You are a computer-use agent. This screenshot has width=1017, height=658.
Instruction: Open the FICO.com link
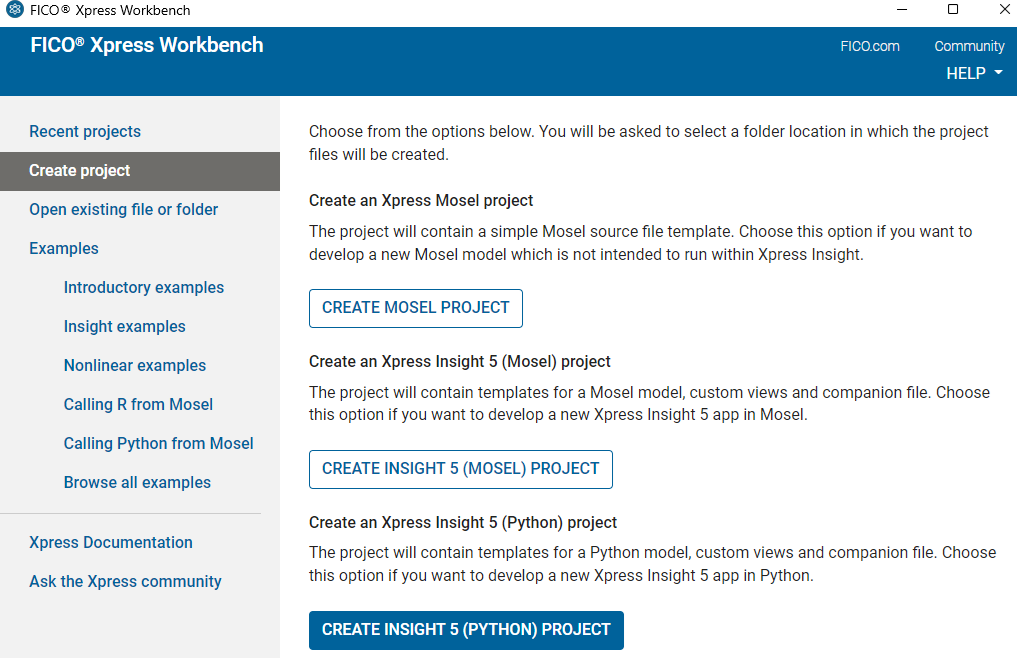tap(870, 46)
